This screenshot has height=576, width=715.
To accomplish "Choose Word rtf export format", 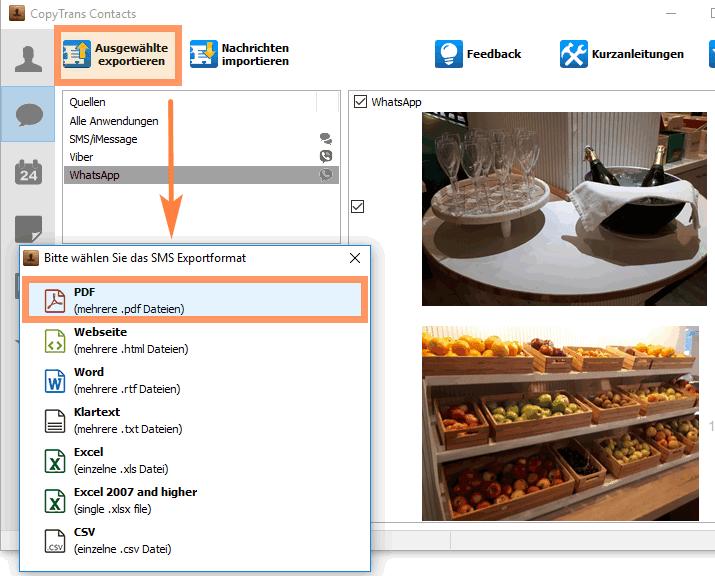I will click(195, 380).
